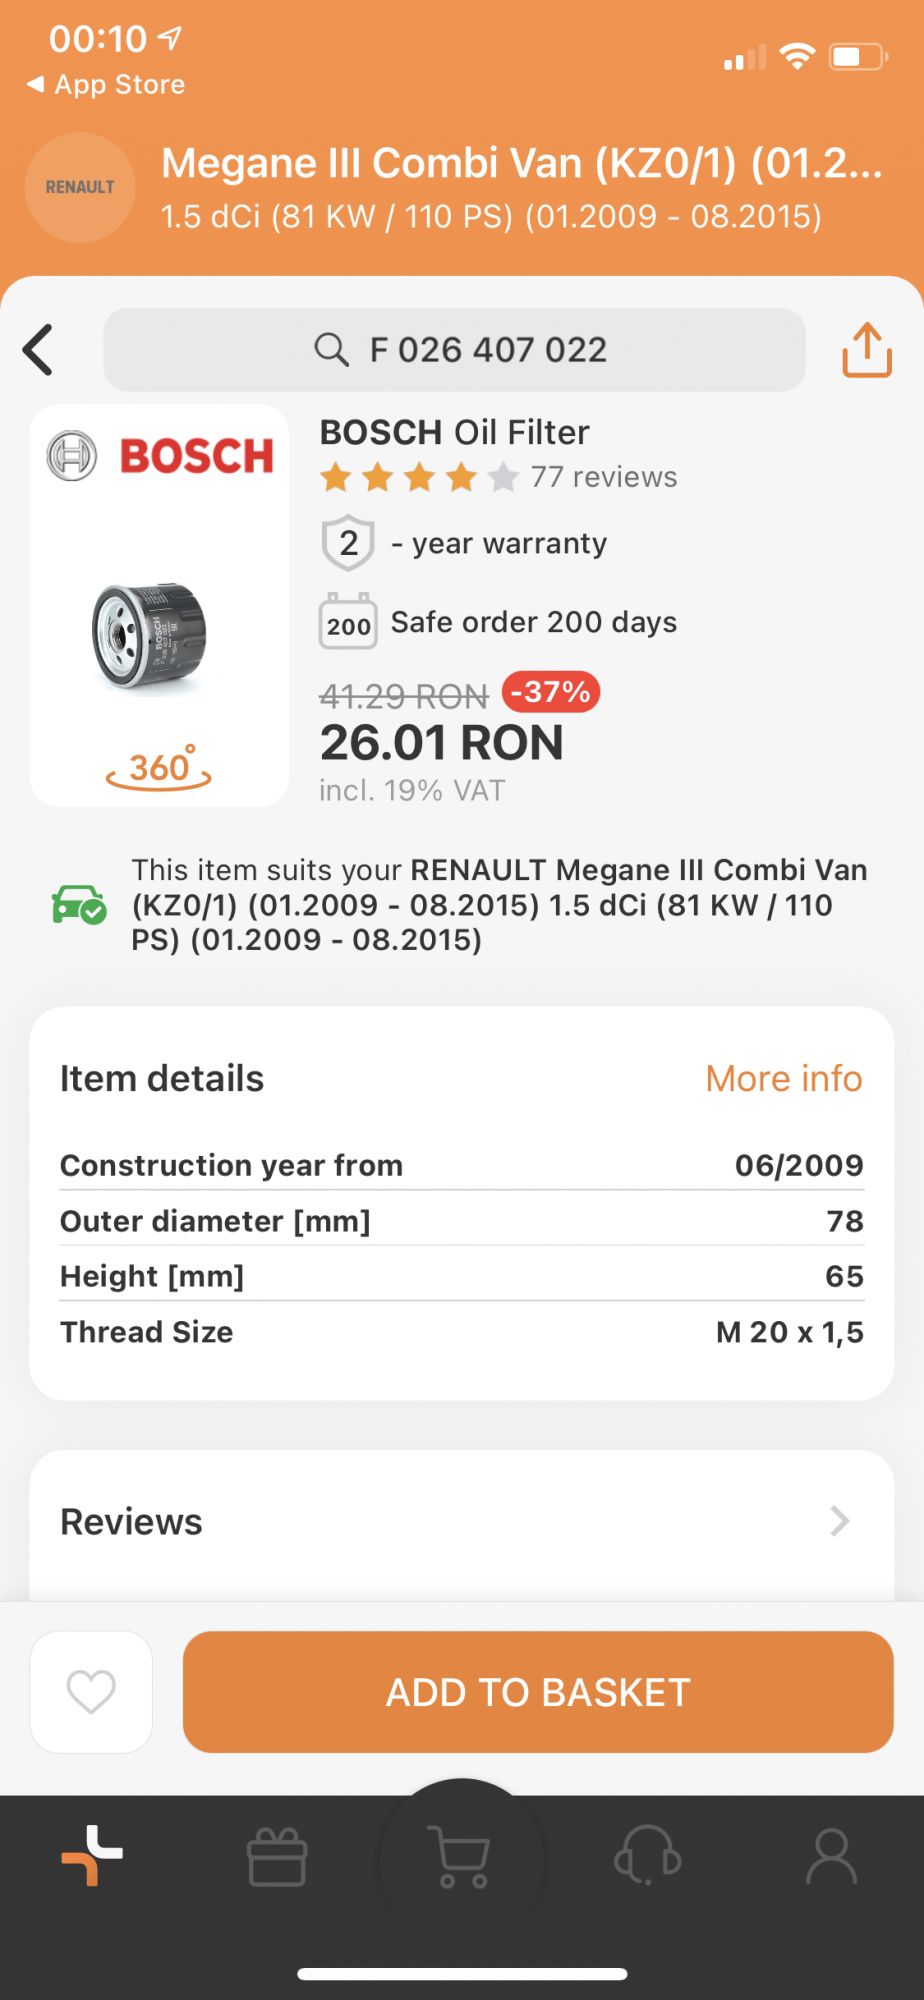This screenshot has width=924, height=2000.
Task: Tap the More info link
Action: coord(783,1079)
